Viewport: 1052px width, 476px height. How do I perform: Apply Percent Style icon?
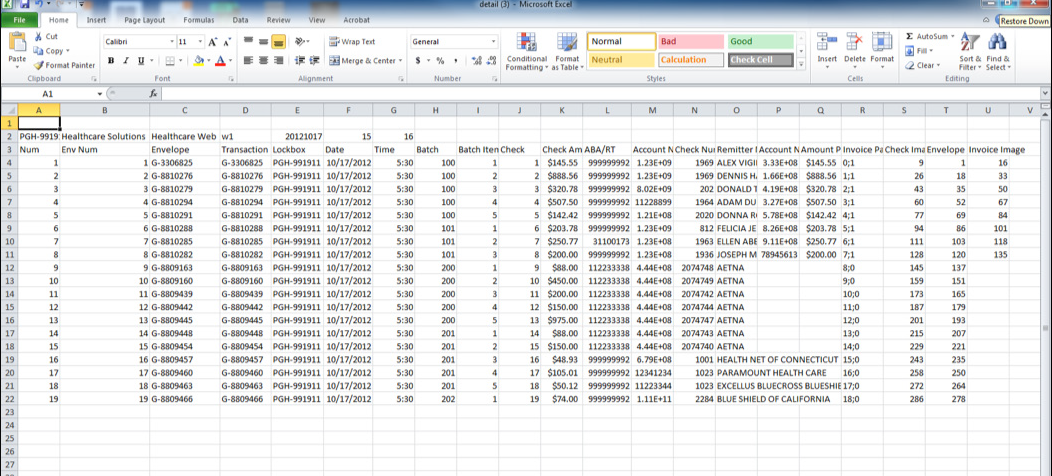coord(440,60)
